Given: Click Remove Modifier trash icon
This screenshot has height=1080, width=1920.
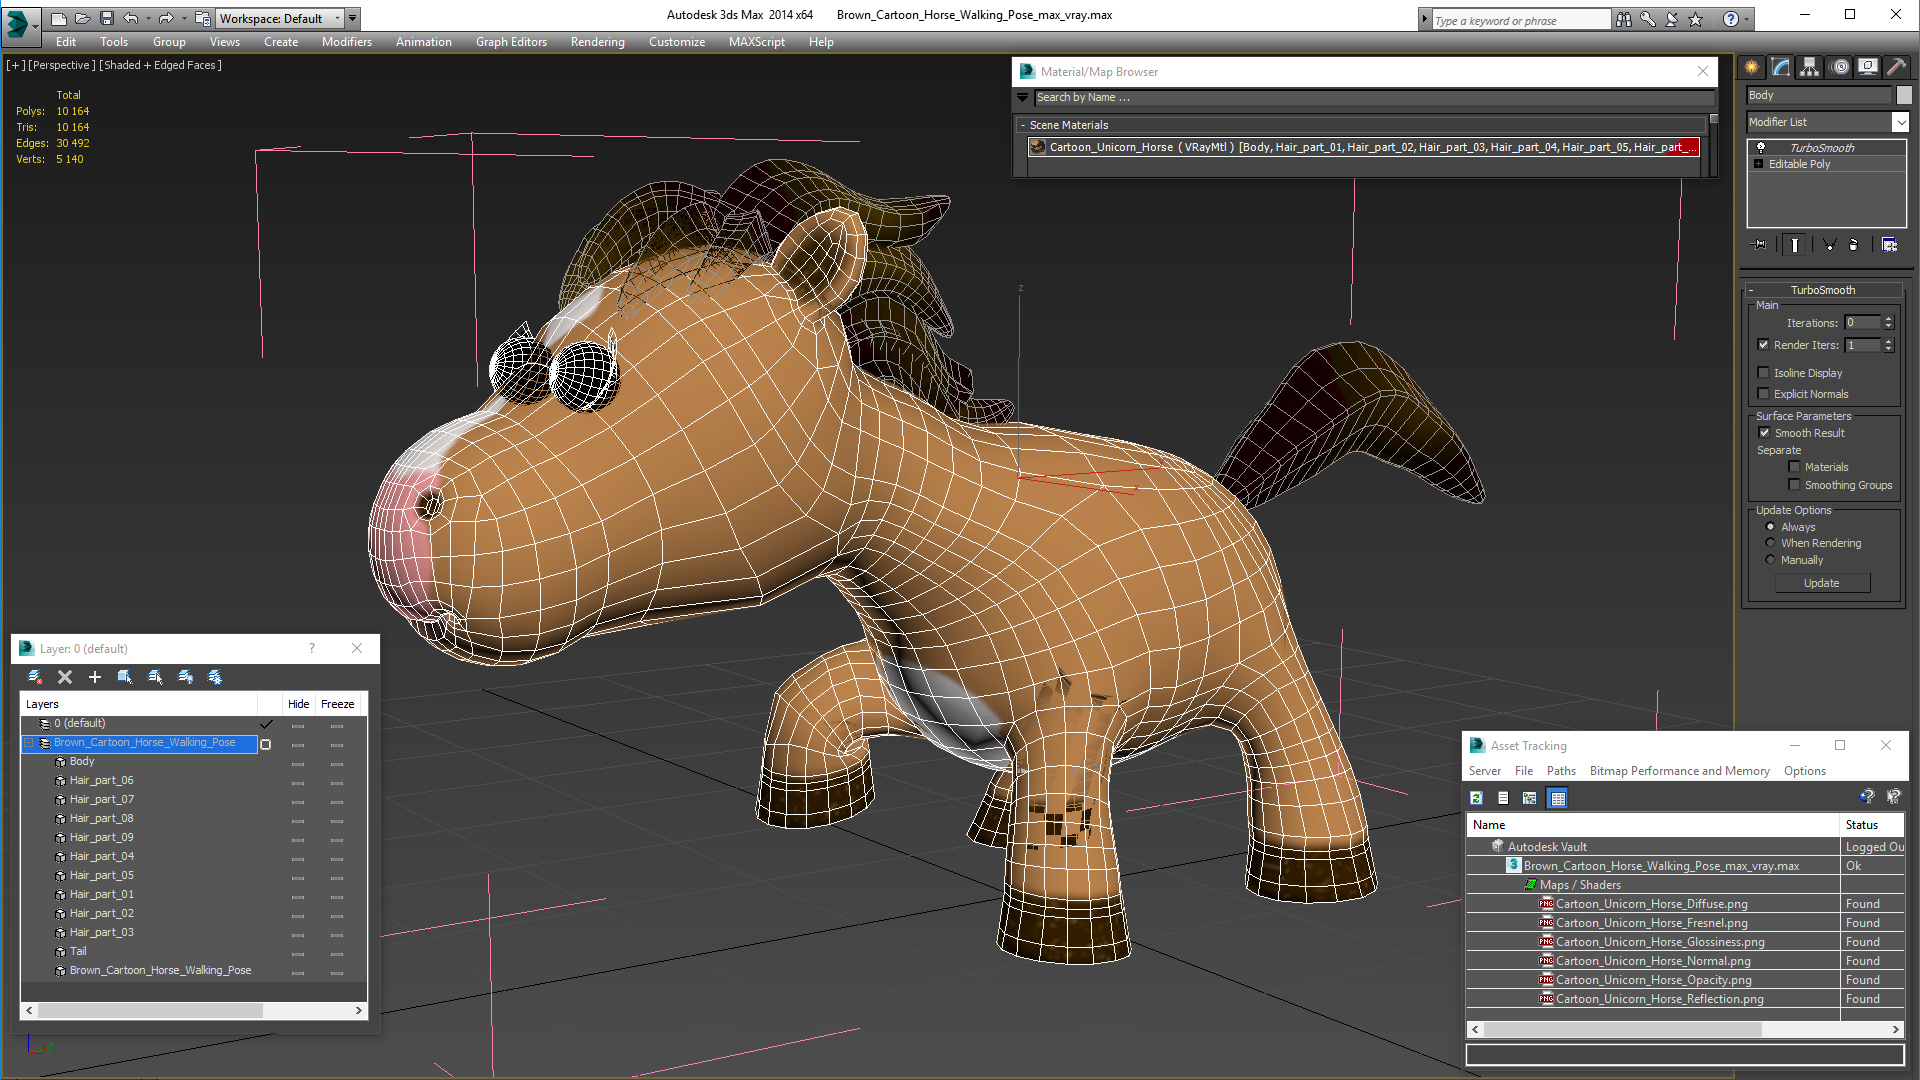Looking at the screenshot, I should click(1854, 245).
